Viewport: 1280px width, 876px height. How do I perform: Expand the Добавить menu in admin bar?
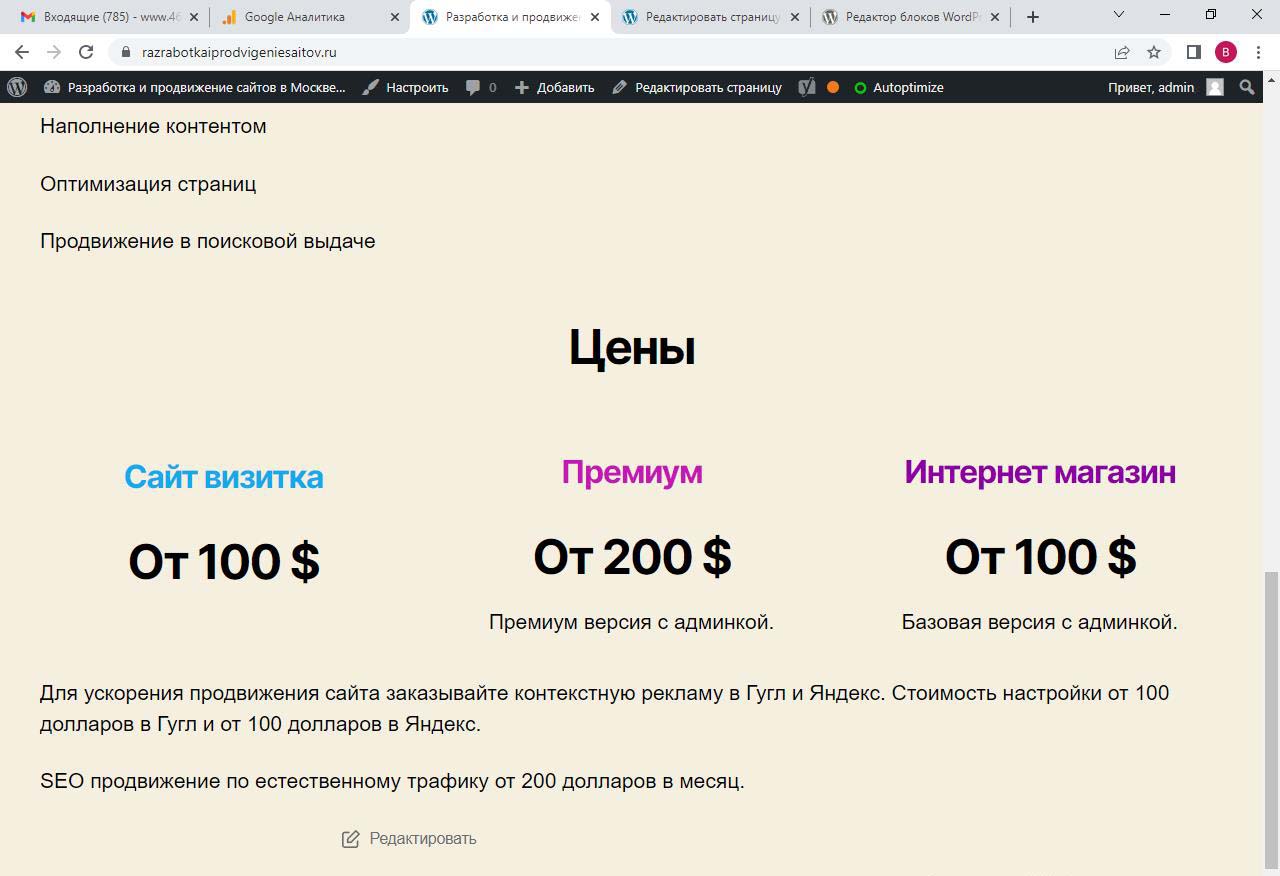(x=555, y=87)
